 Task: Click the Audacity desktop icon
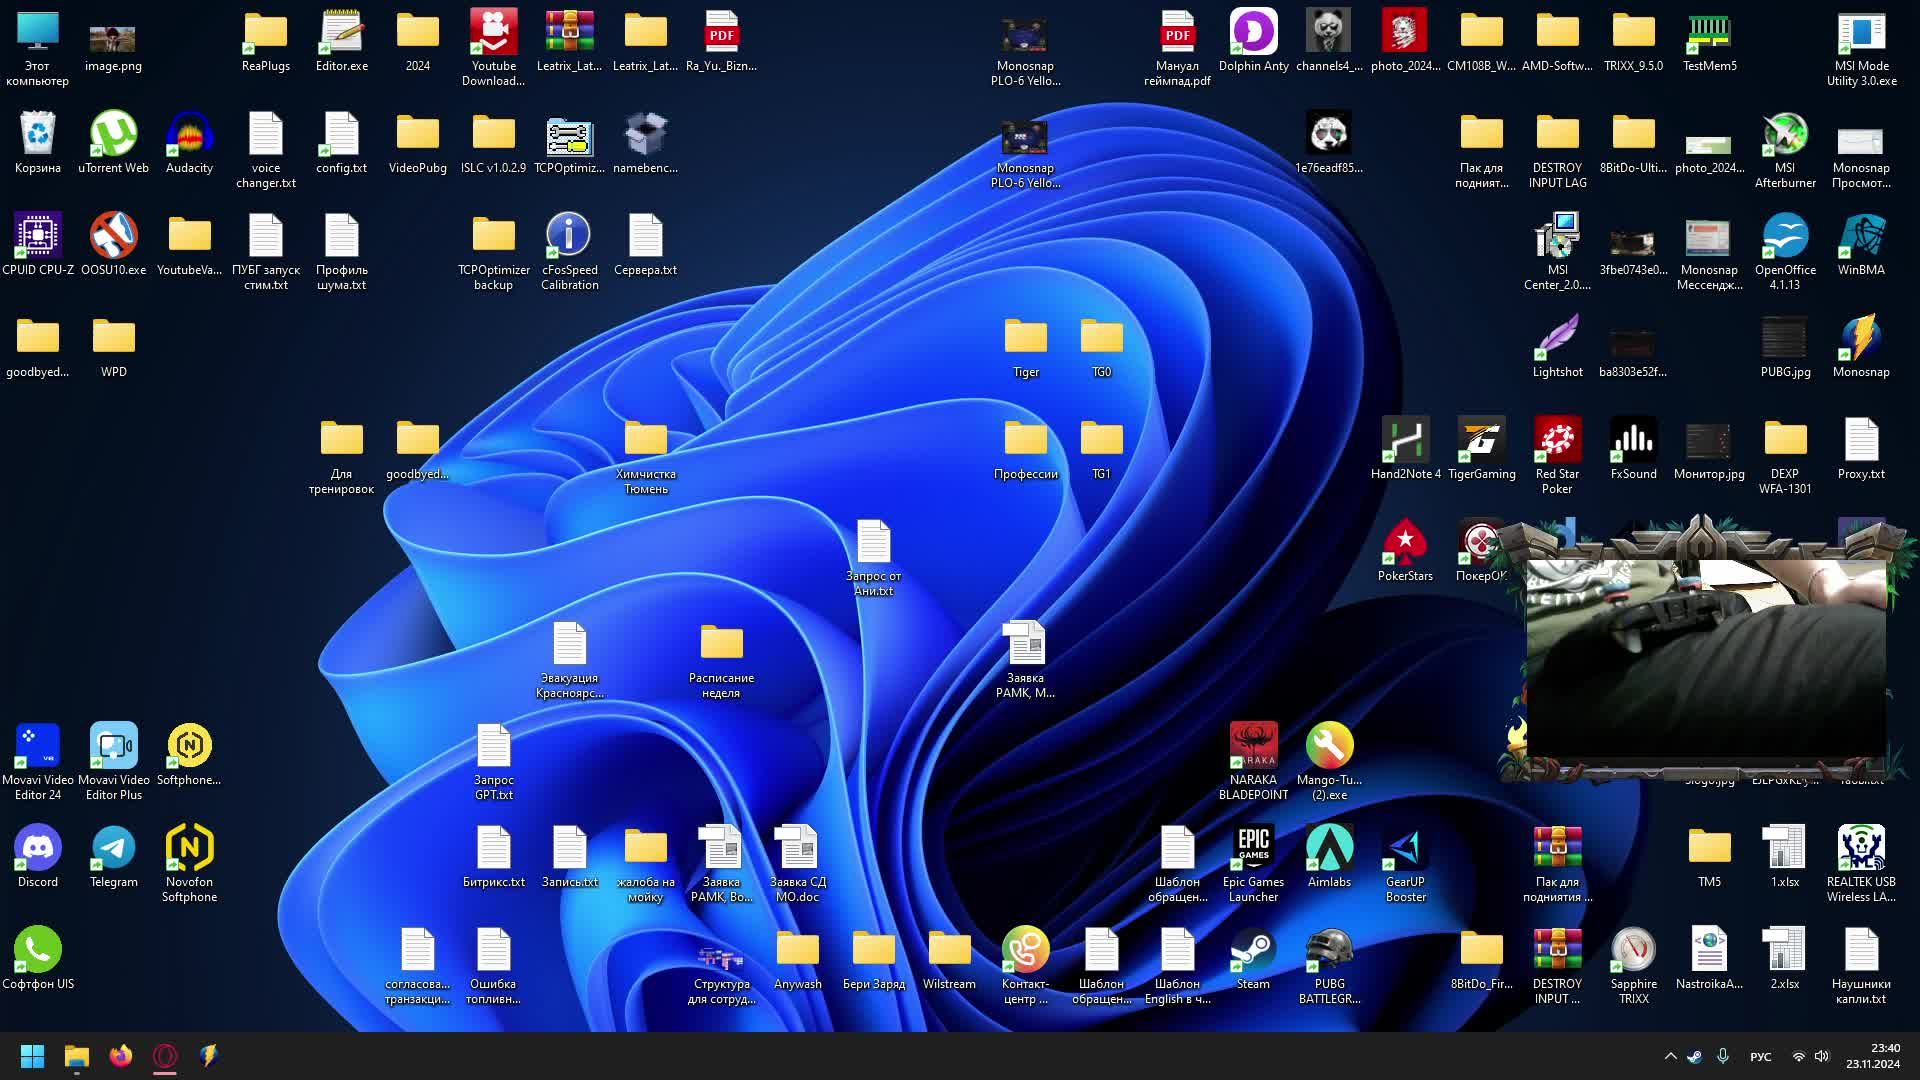click(x=189, y=134)
